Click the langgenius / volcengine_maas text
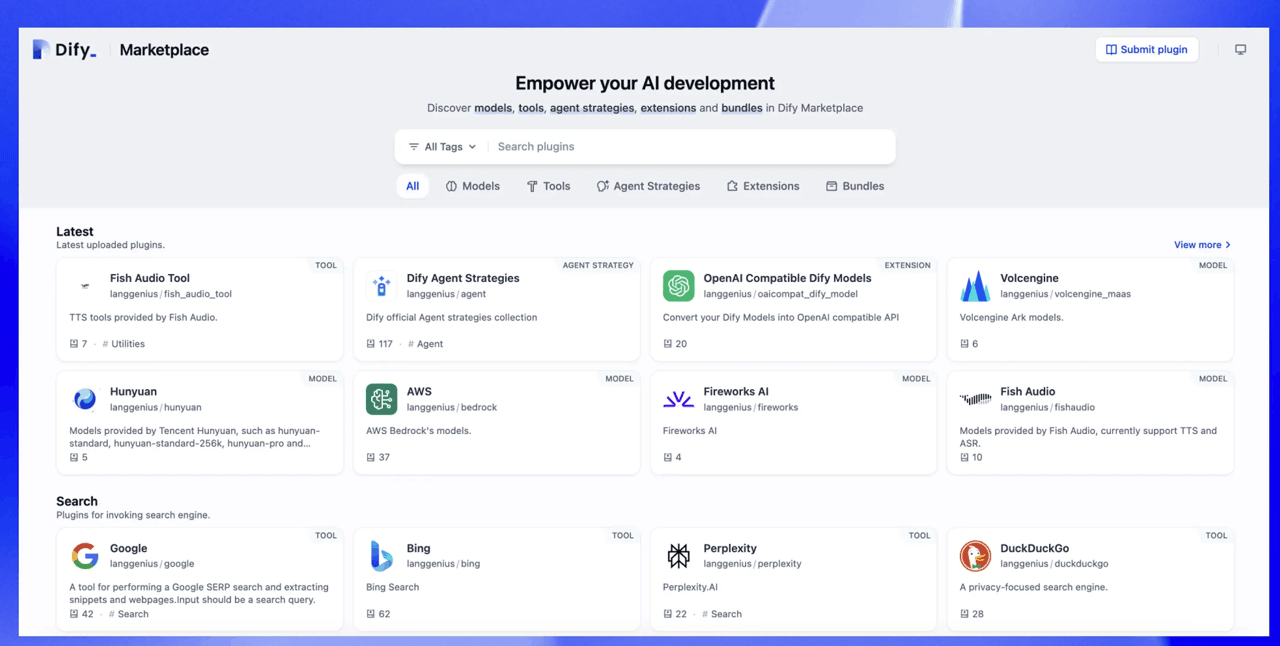Screen dimensions: 1280x646 coord(1065,294)
